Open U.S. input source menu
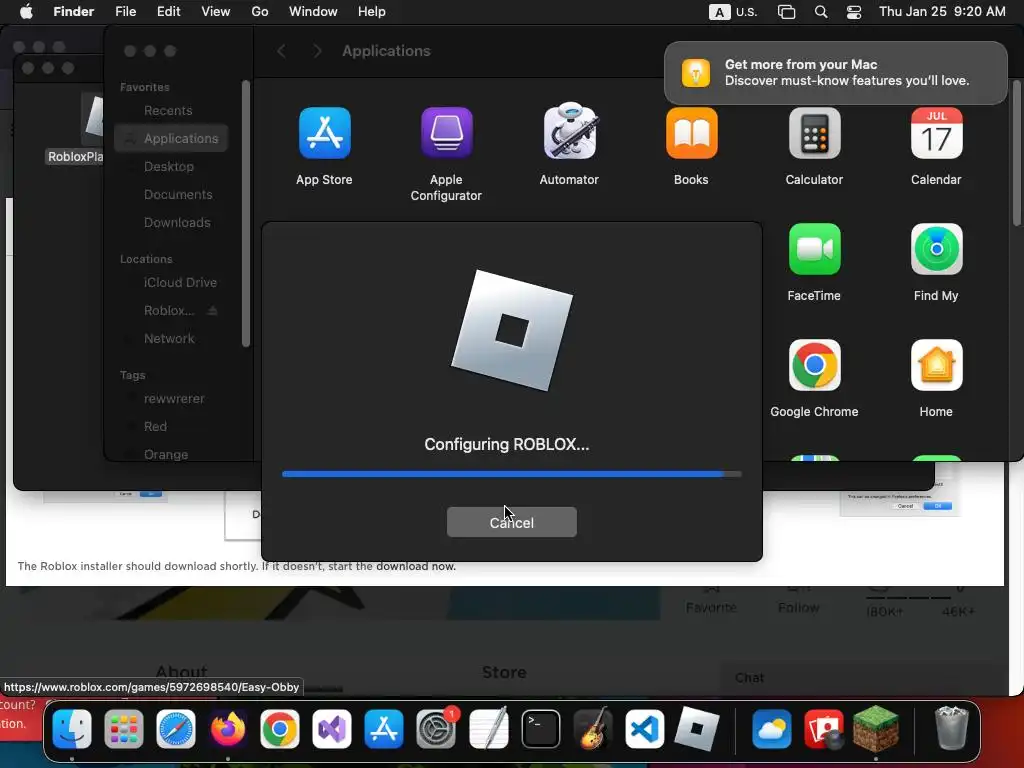The image size is (1024, 768). [733, 12]
